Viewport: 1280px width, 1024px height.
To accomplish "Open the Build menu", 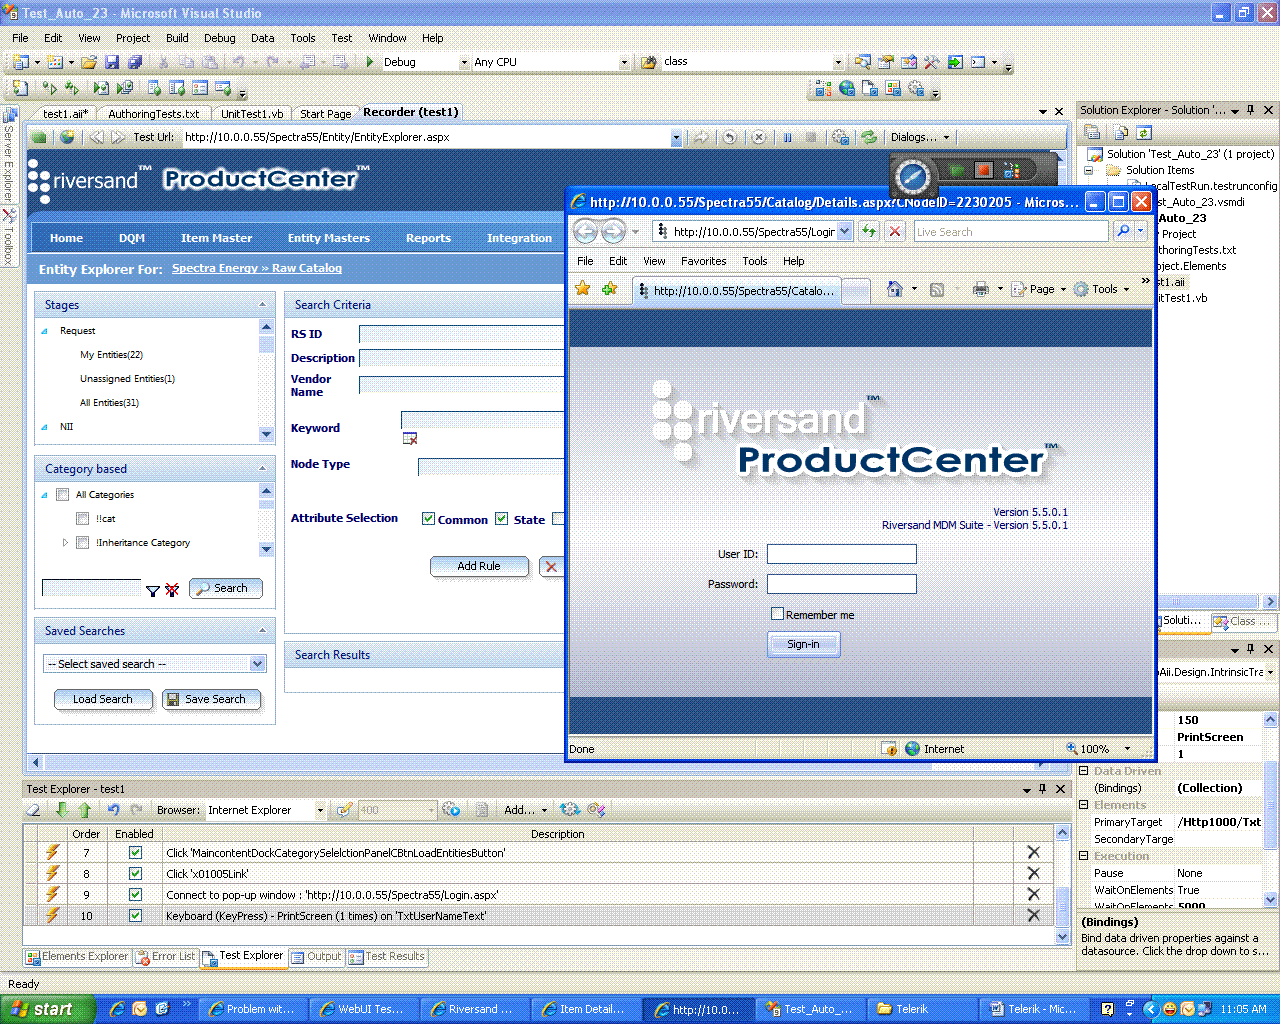I will [x=177, y=38].
